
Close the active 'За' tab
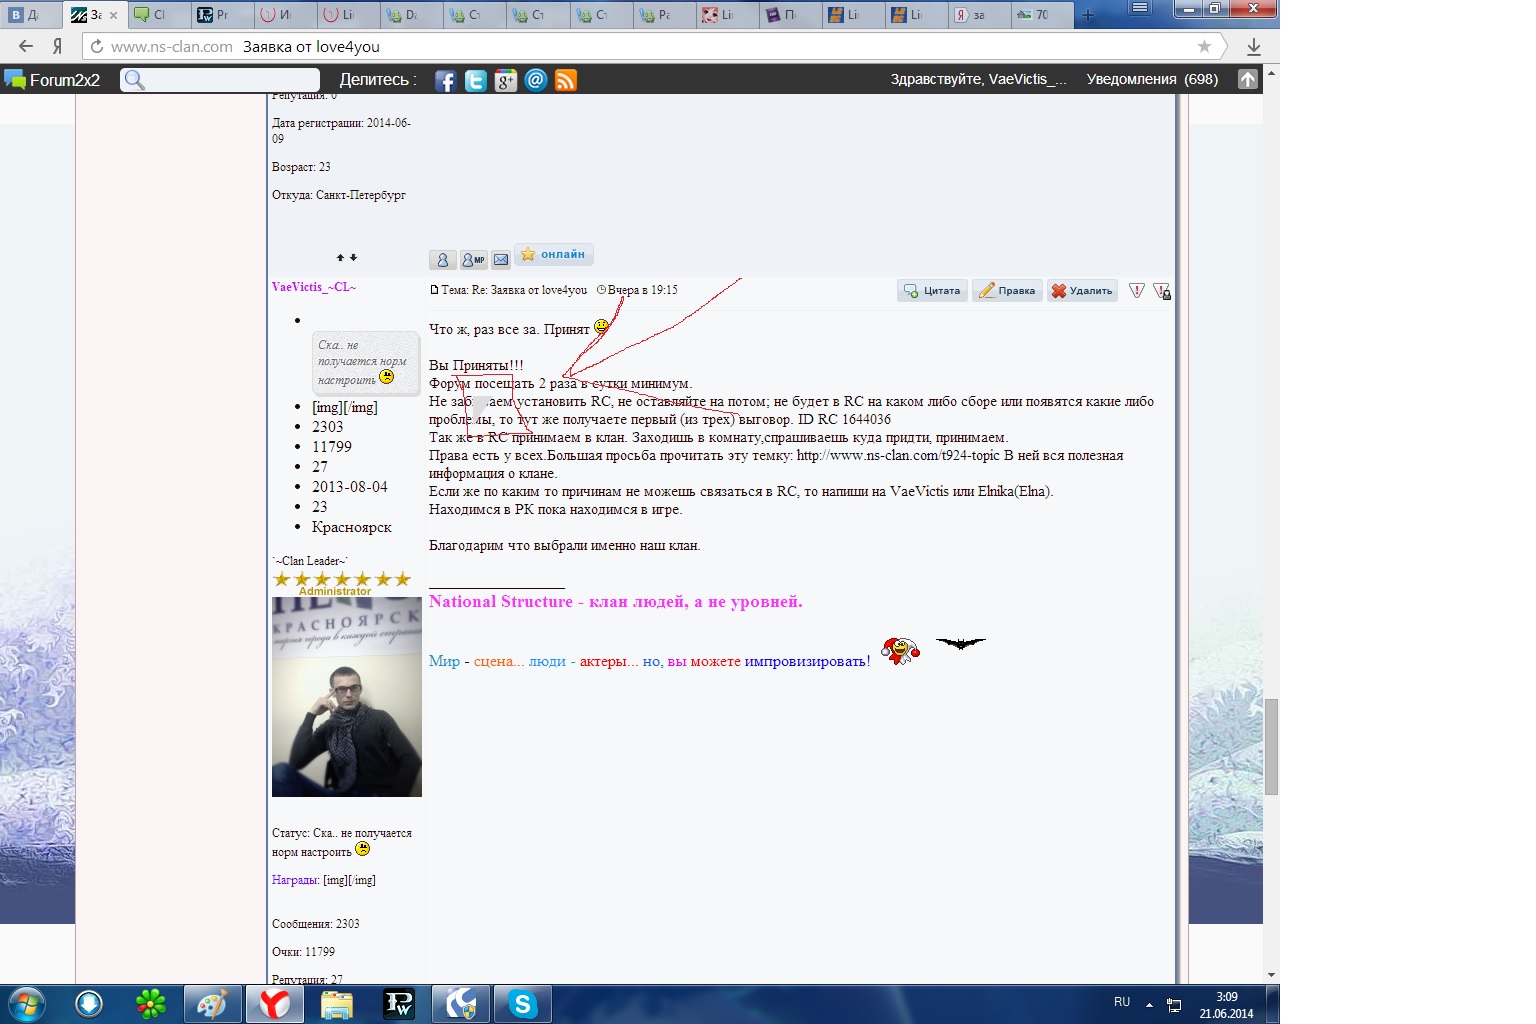[113, 15]
